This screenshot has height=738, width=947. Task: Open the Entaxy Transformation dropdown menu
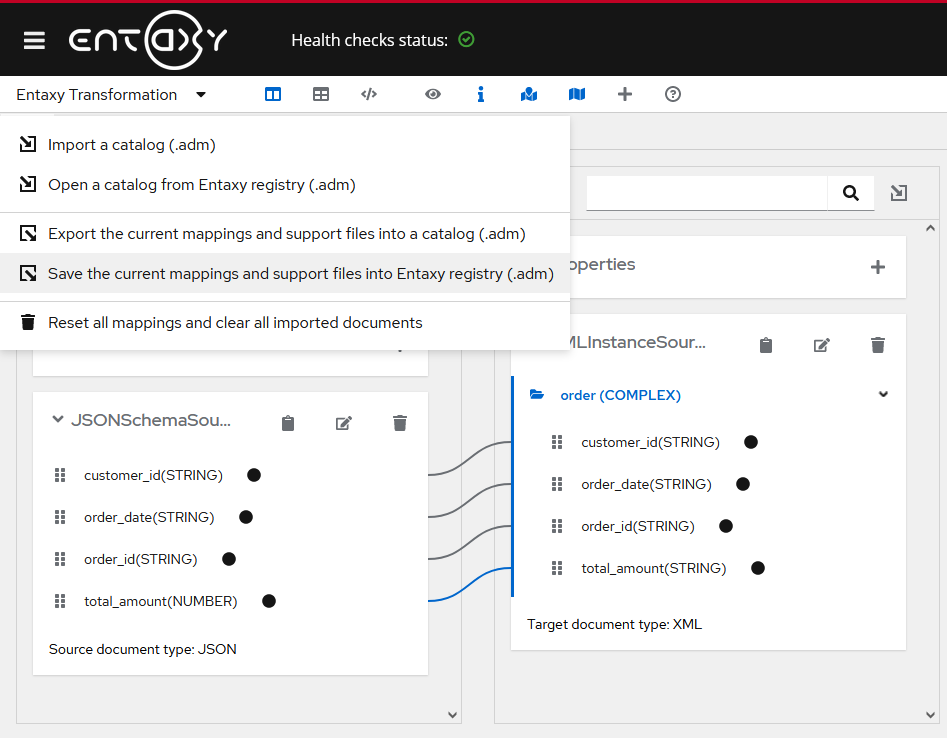coord(111,95)
